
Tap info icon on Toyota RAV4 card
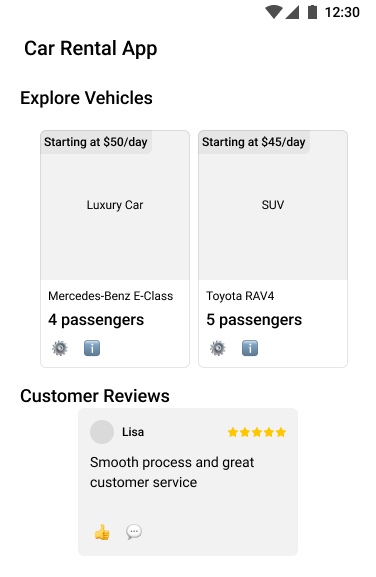[250, 348]
